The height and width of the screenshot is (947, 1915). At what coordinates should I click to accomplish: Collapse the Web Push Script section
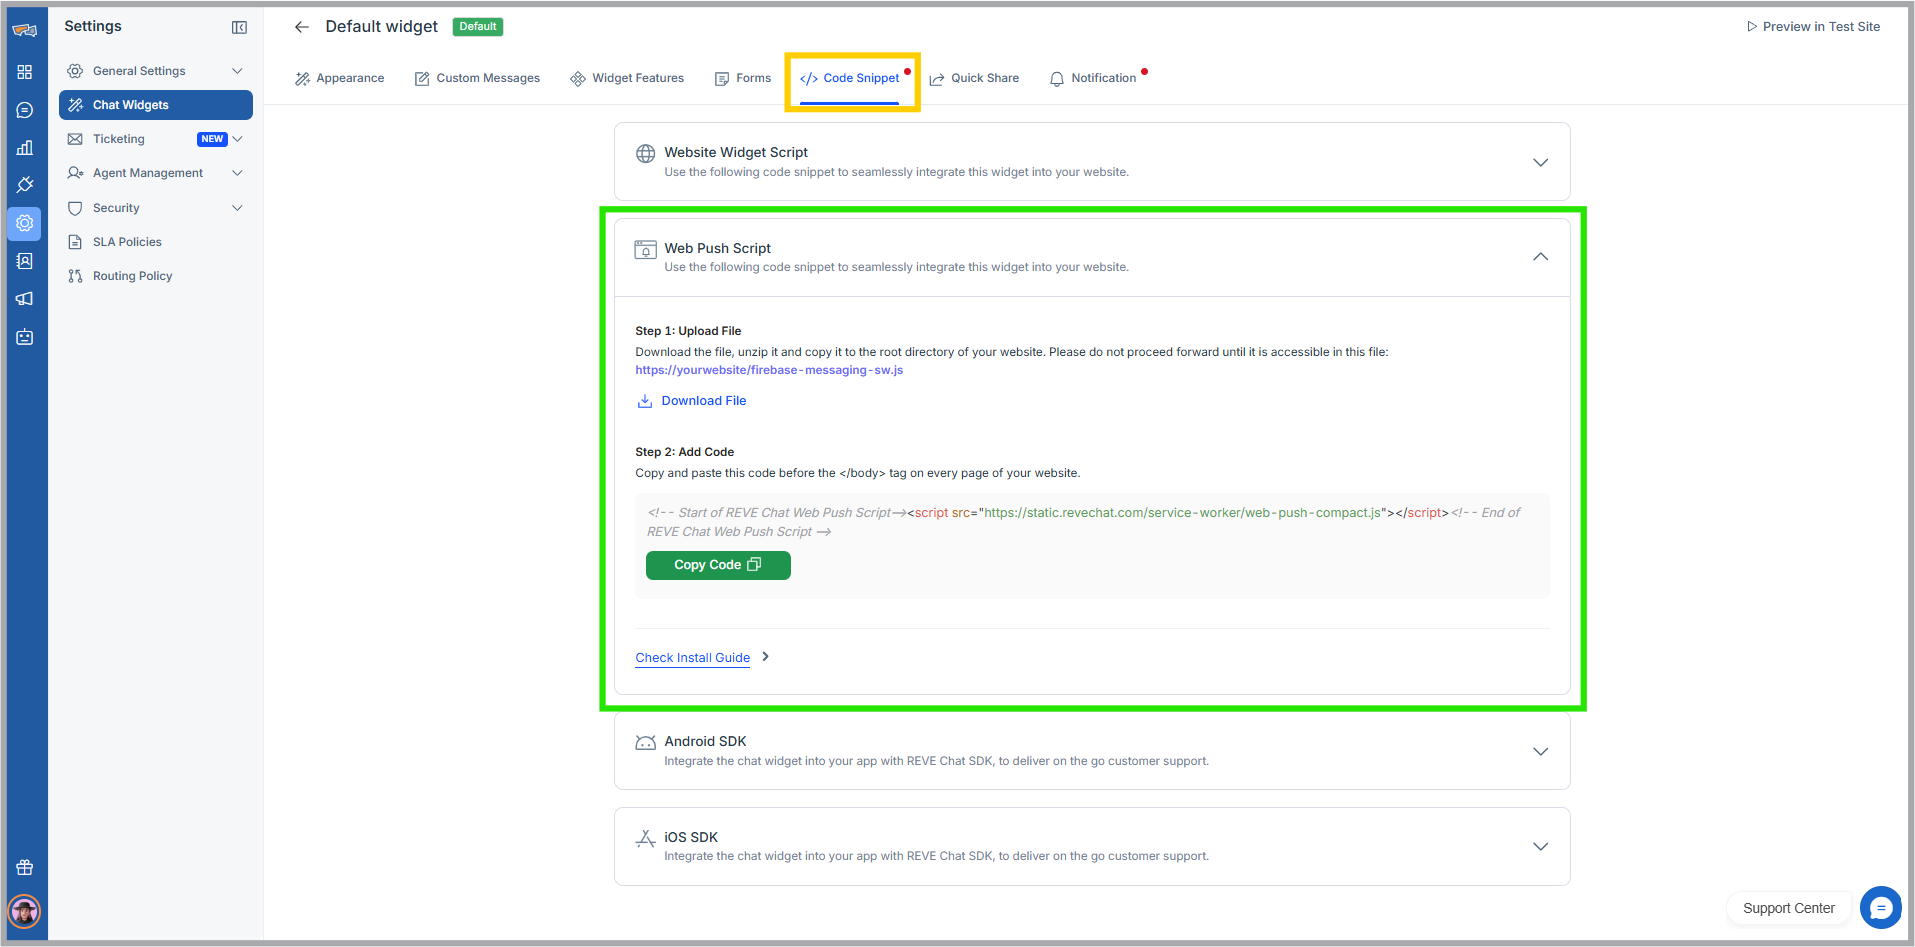[x=1540, y=257]
